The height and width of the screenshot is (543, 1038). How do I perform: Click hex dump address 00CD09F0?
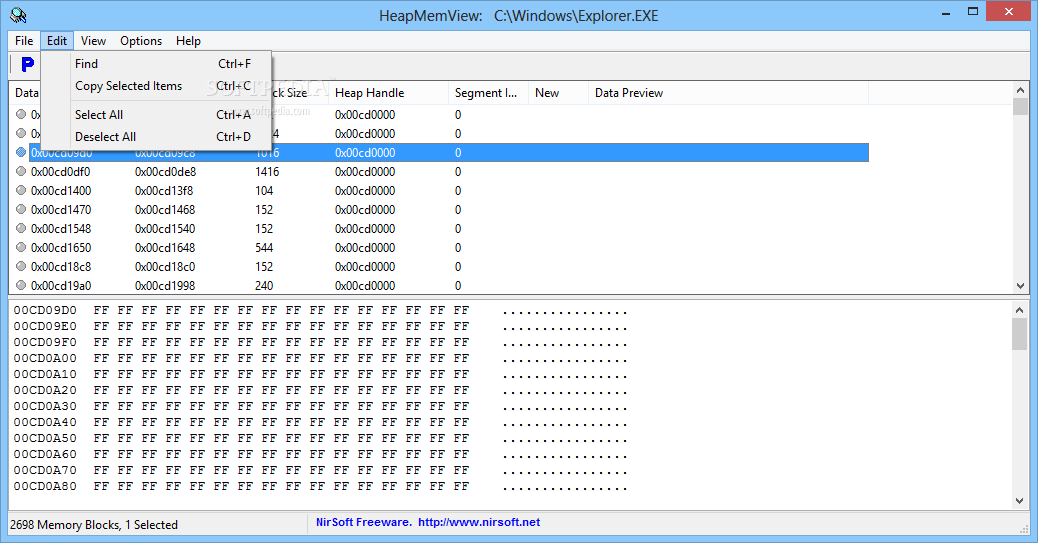click(45, 342)
